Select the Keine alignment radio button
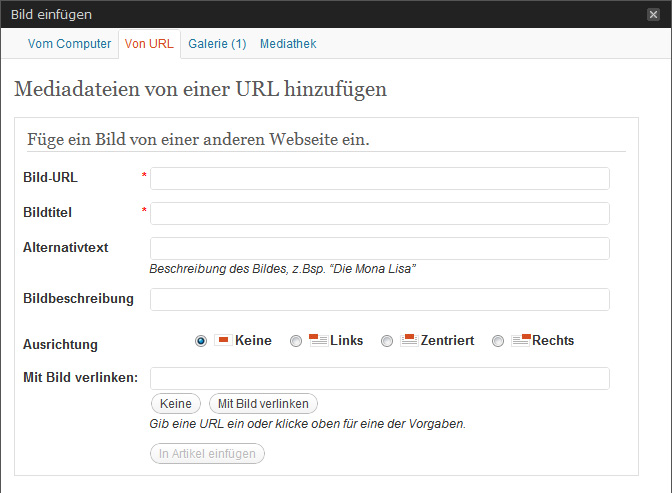This screenshot has height=493, width=672. (x=201, y=341)
